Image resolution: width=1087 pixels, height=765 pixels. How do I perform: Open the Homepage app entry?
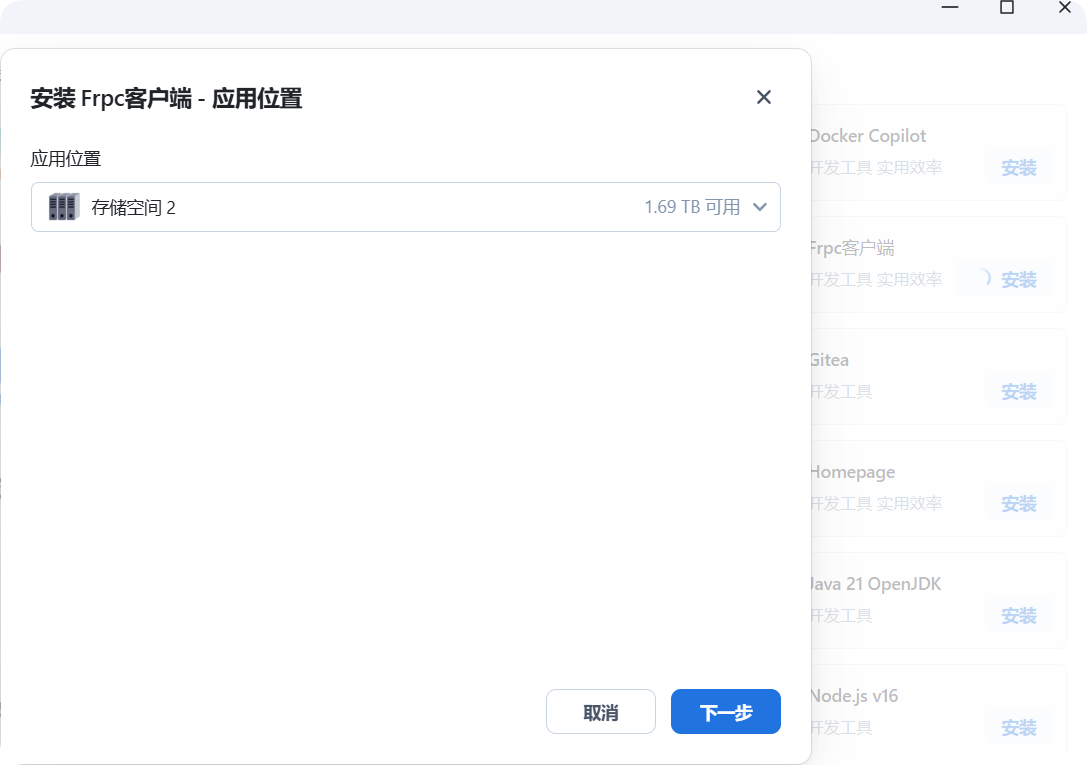pyautogui.click(x=852, y=472)
